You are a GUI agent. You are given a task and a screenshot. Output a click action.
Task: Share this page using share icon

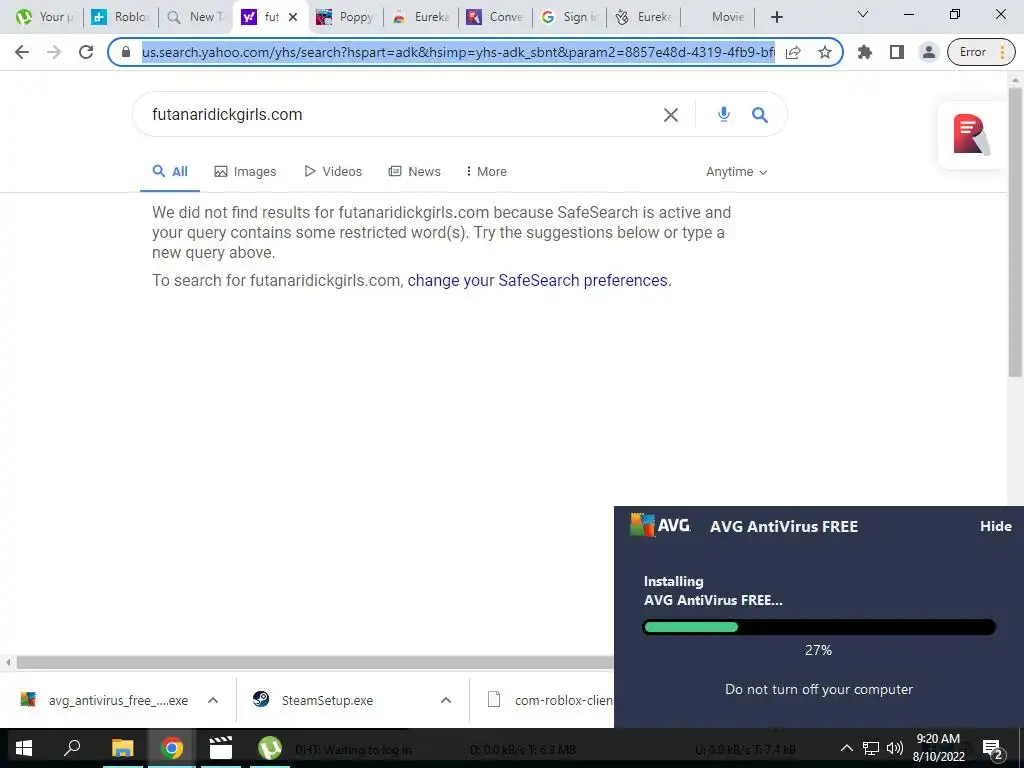click(x=793, y=52)
